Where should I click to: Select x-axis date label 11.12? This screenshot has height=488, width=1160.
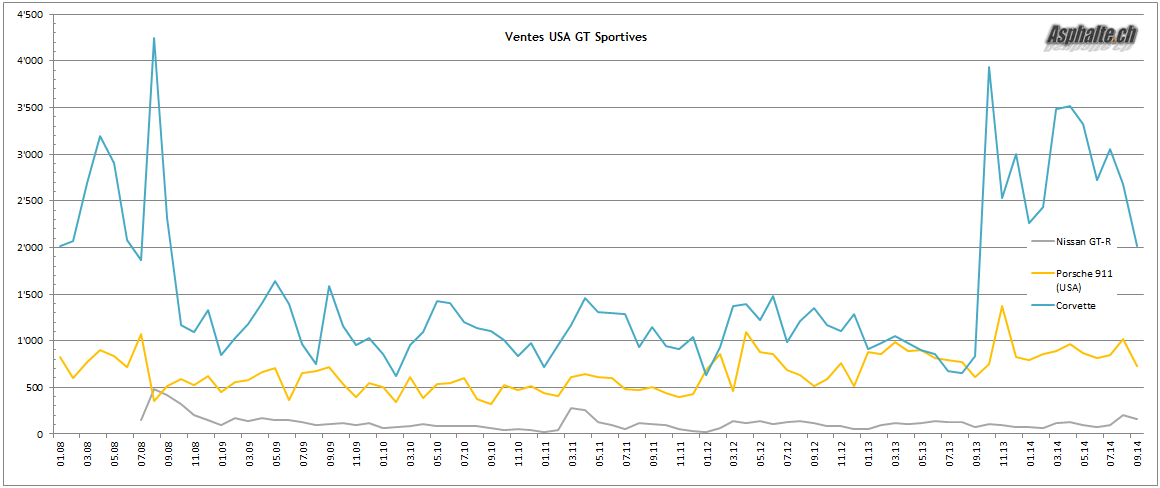[842, 453]
